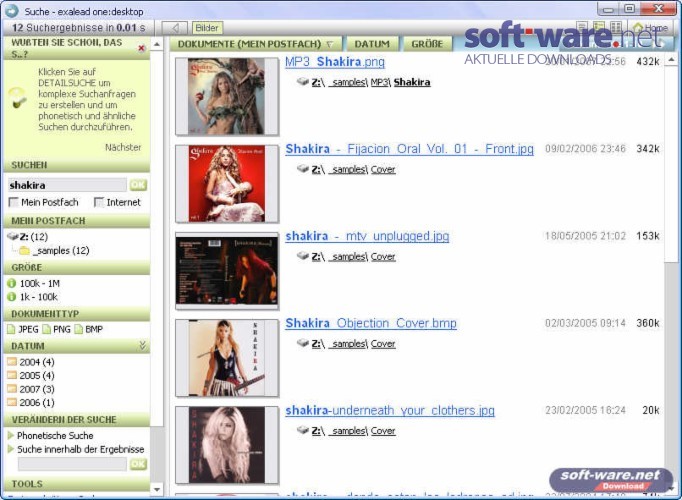Select drive Z: (12) in tree
Viewport: 682px width, 500px height.
27,237
